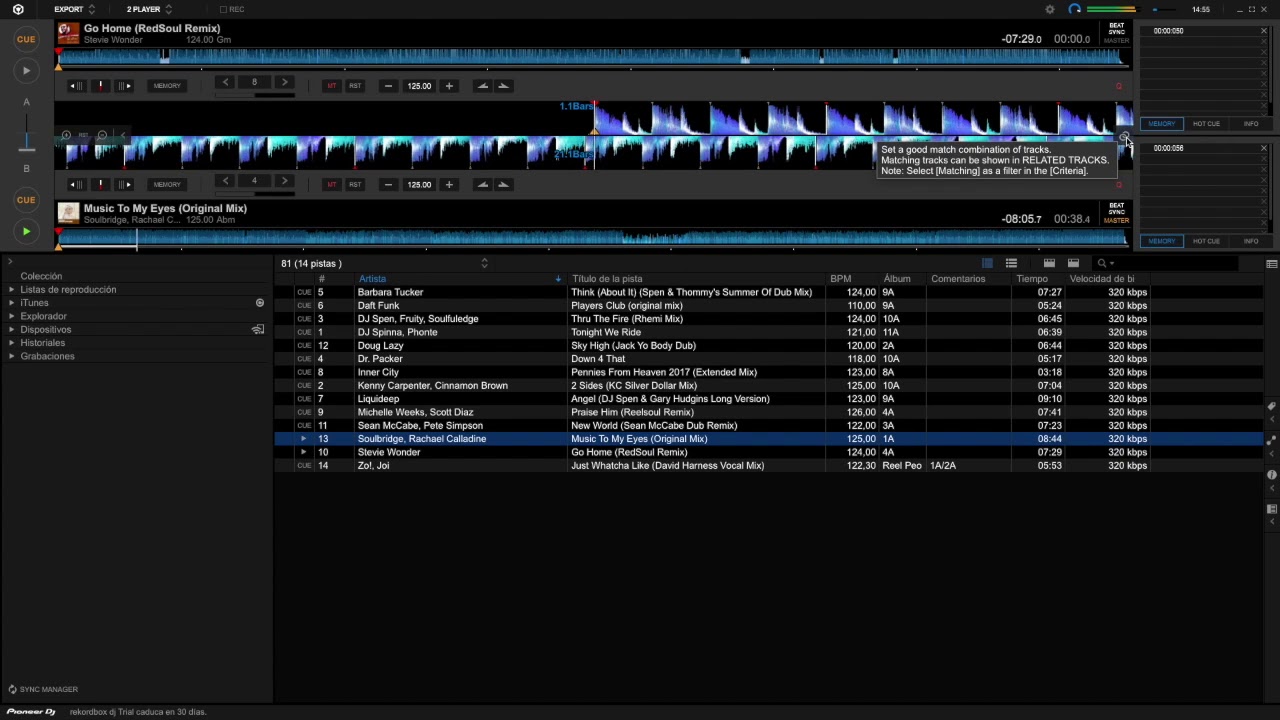Raise deck A tempo with plus button
Screen dimensions: 1280x720
click(x=449, y=86)
